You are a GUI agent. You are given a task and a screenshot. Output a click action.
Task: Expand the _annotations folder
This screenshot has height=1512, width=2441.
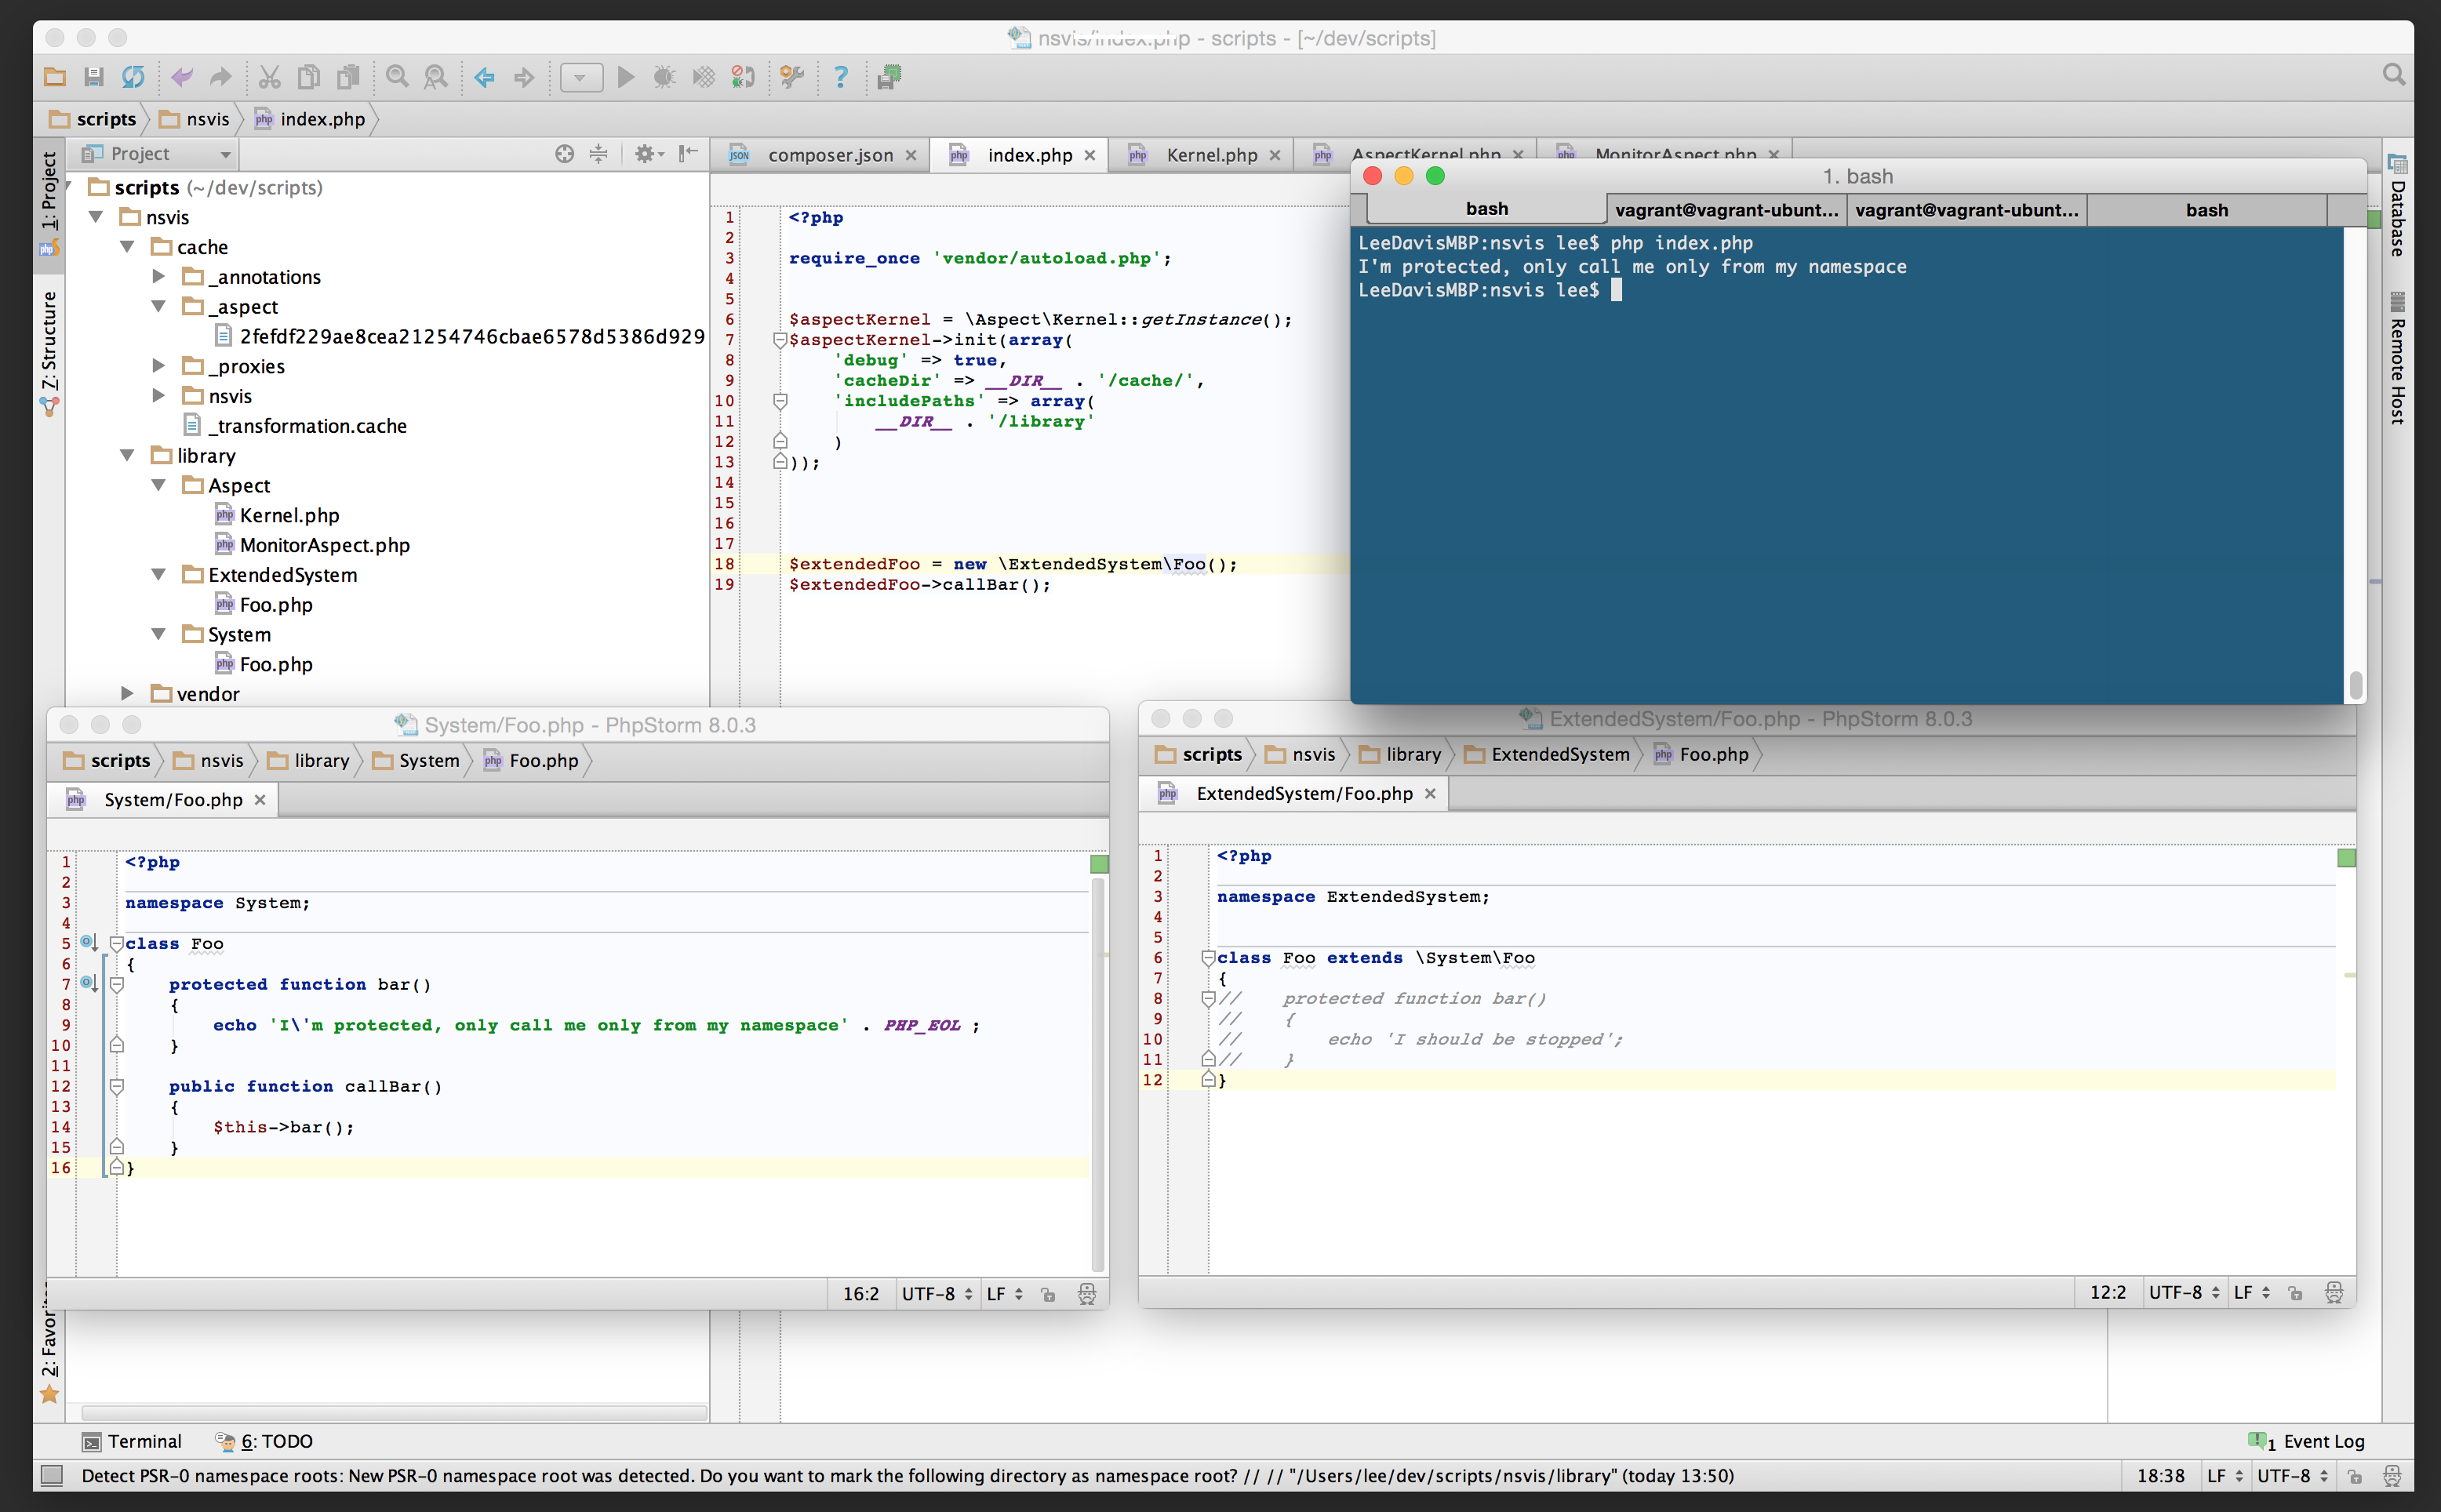click(x=158, y=276)
